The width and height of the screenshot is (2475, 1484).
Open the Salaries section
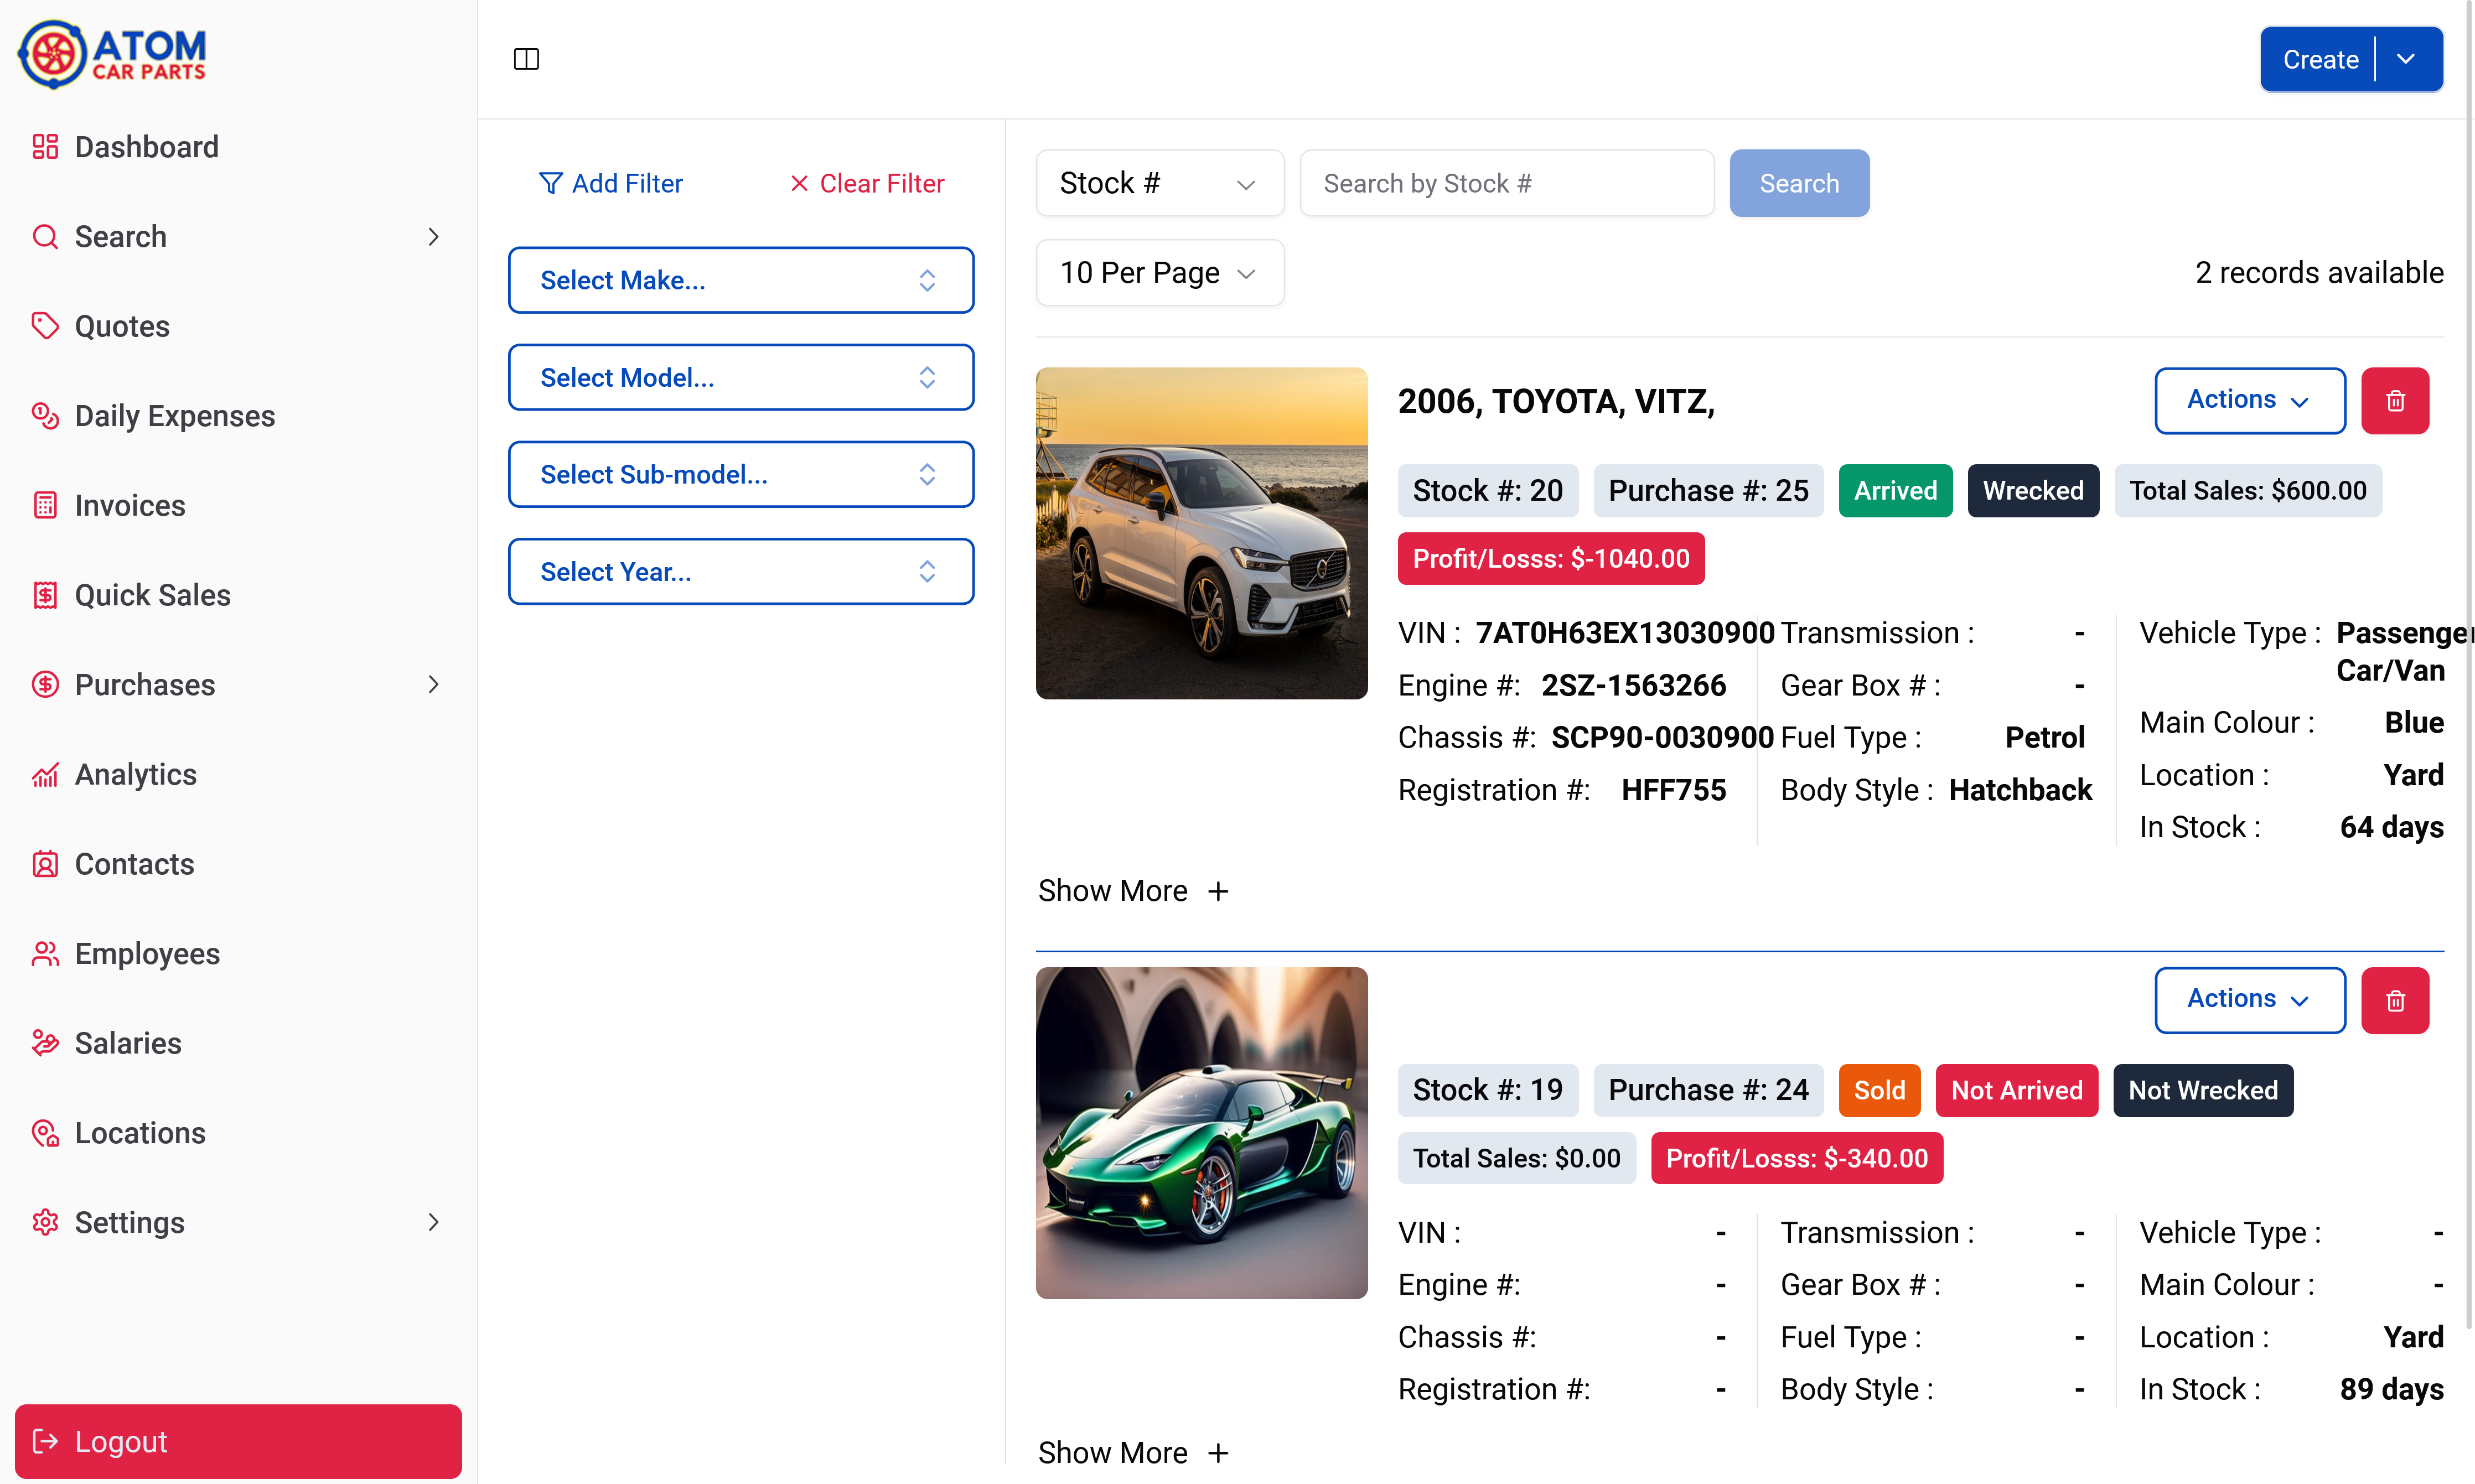tap(128, 1043)
